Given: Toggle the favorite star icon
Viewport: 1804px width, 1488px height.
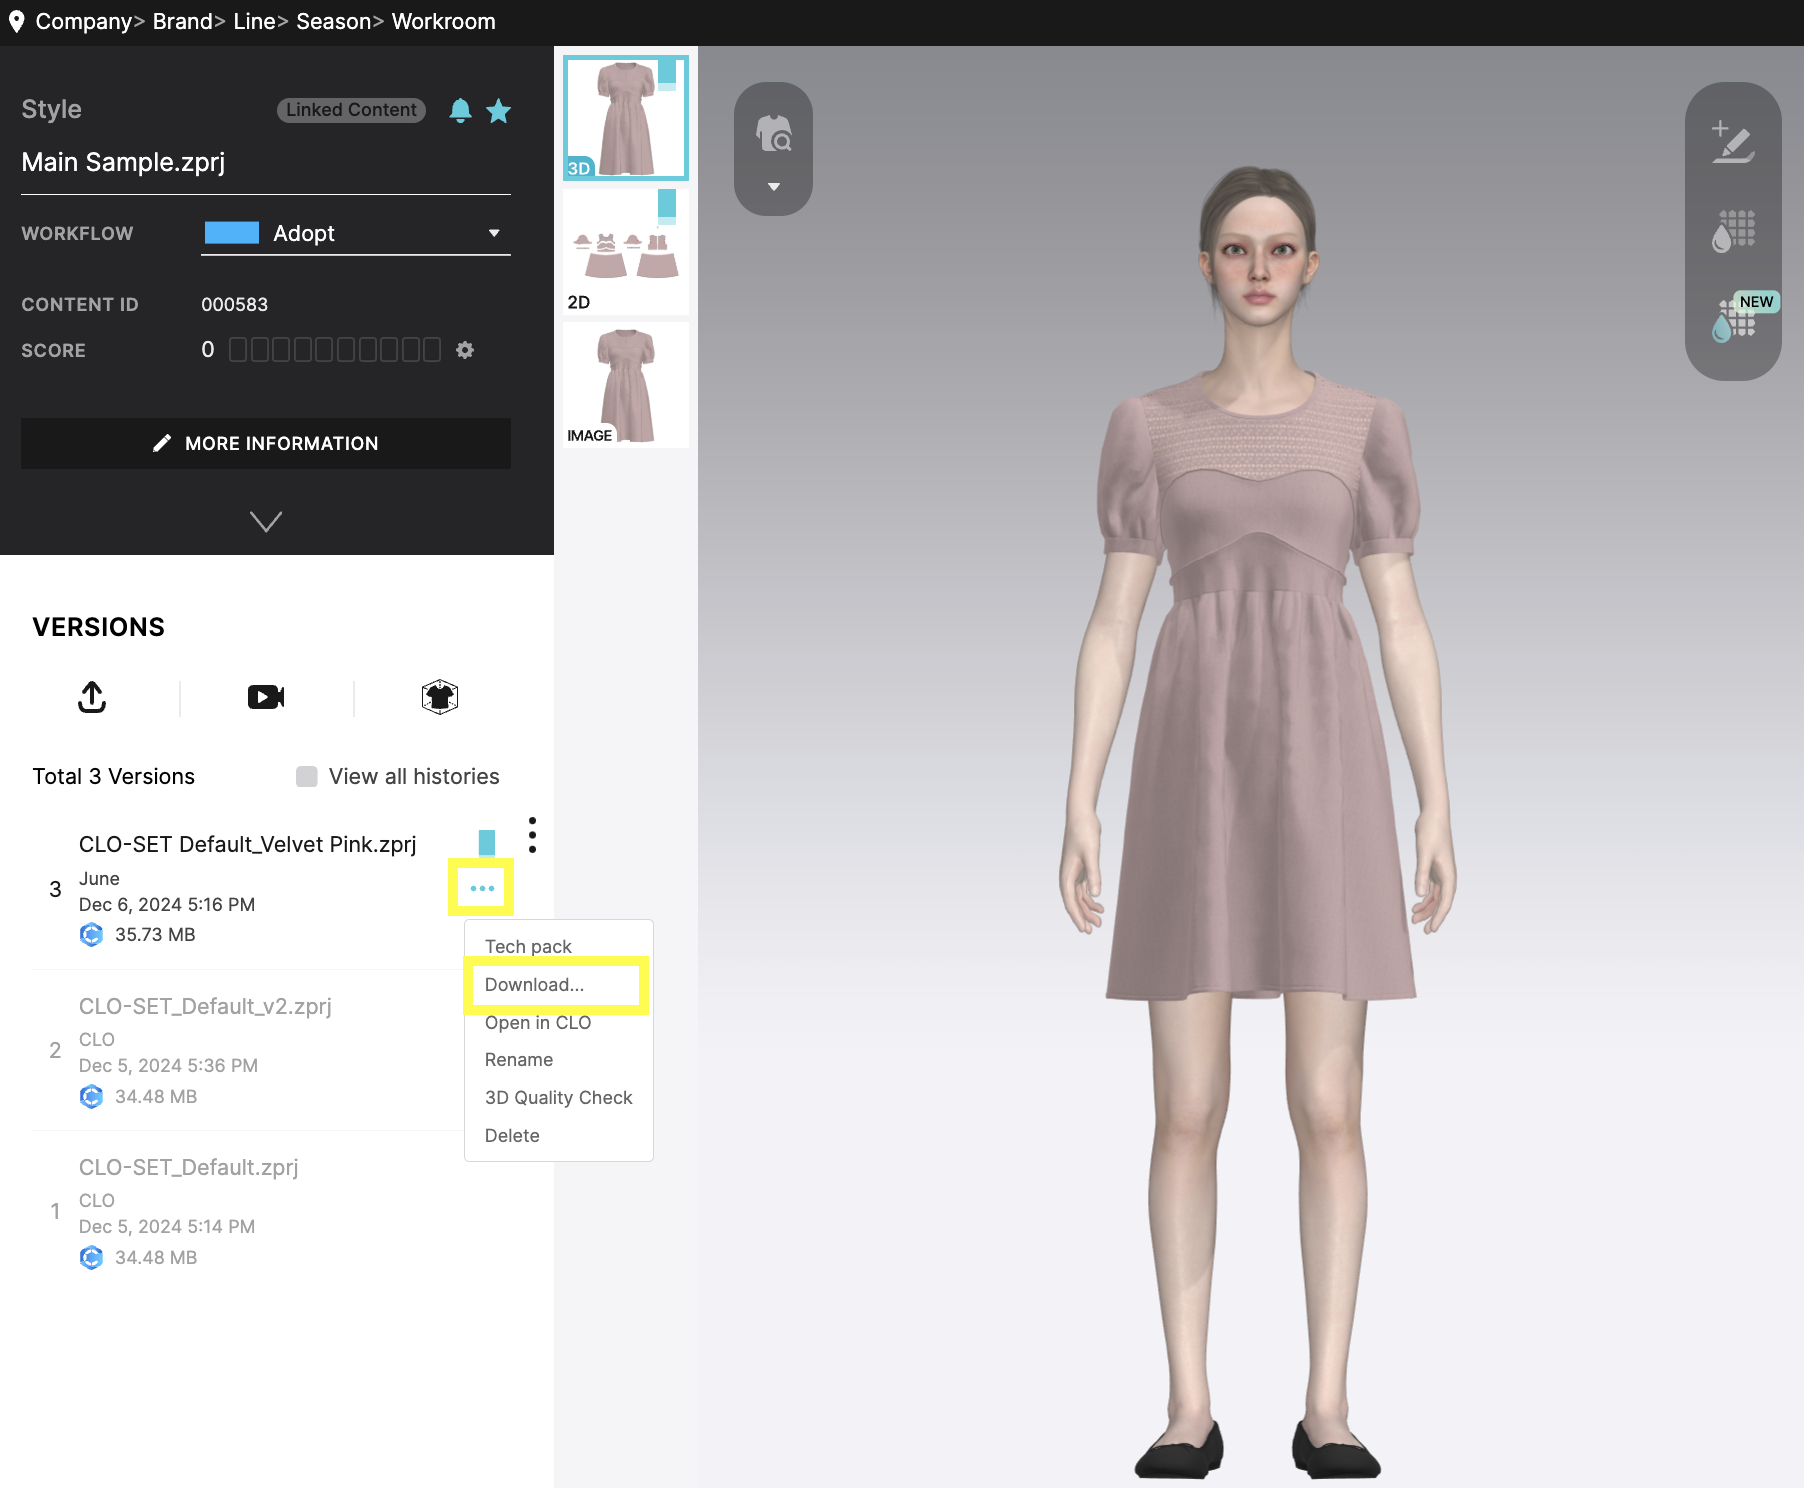Looking at the screenshot, I should (498, 111).
